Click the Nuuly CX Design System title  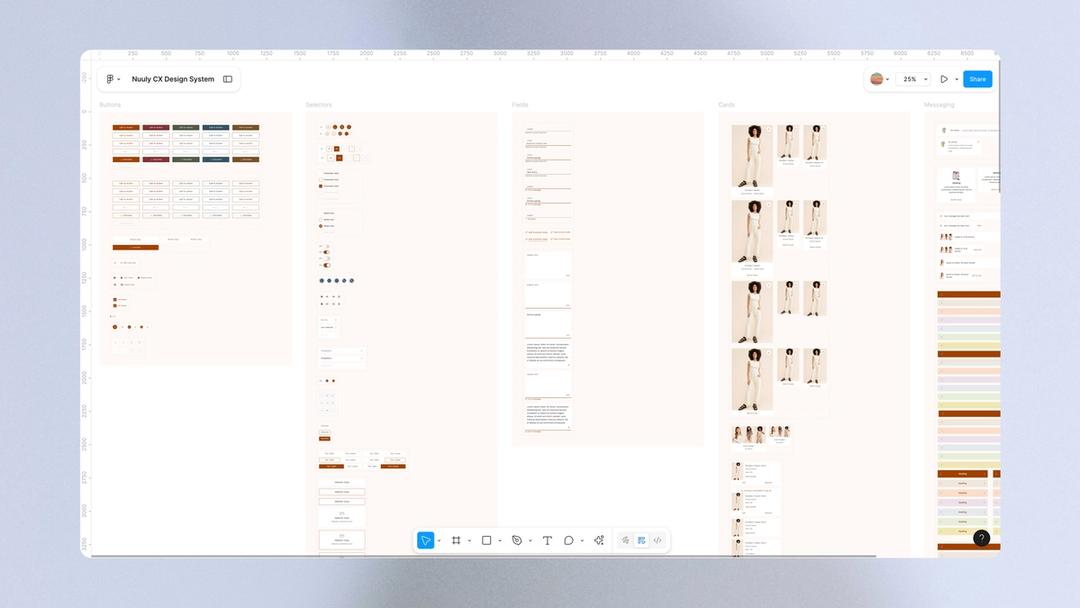(x=174, y=78)
